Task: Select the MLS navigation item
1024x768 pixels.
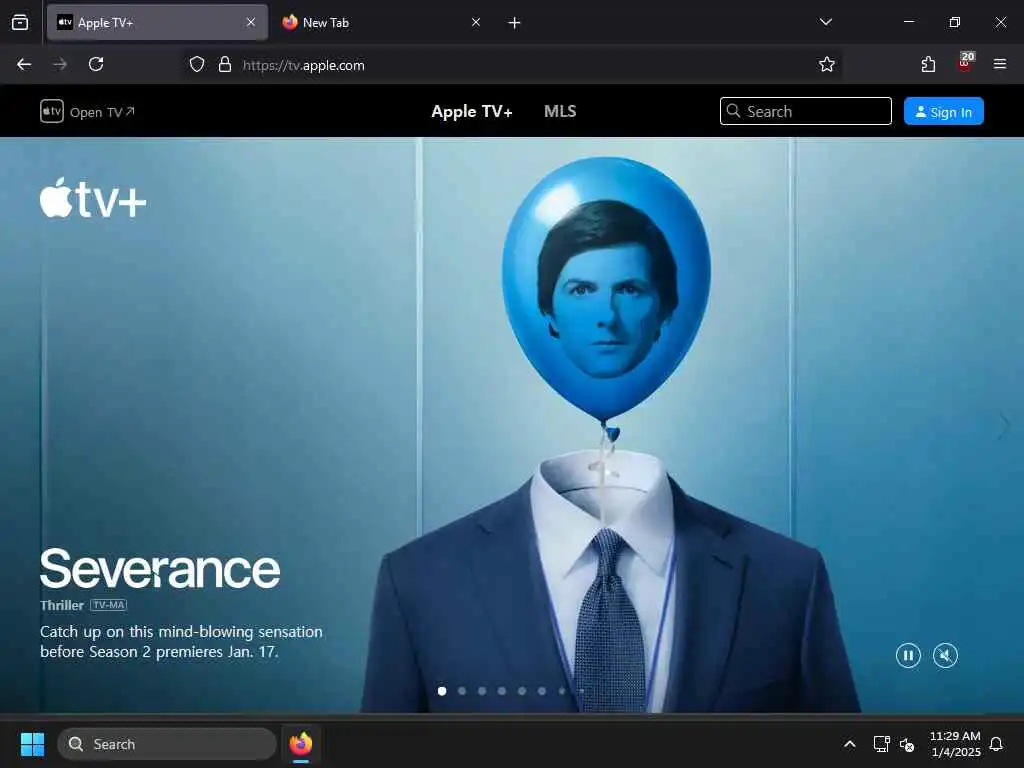Action: [x=560, y=112]
